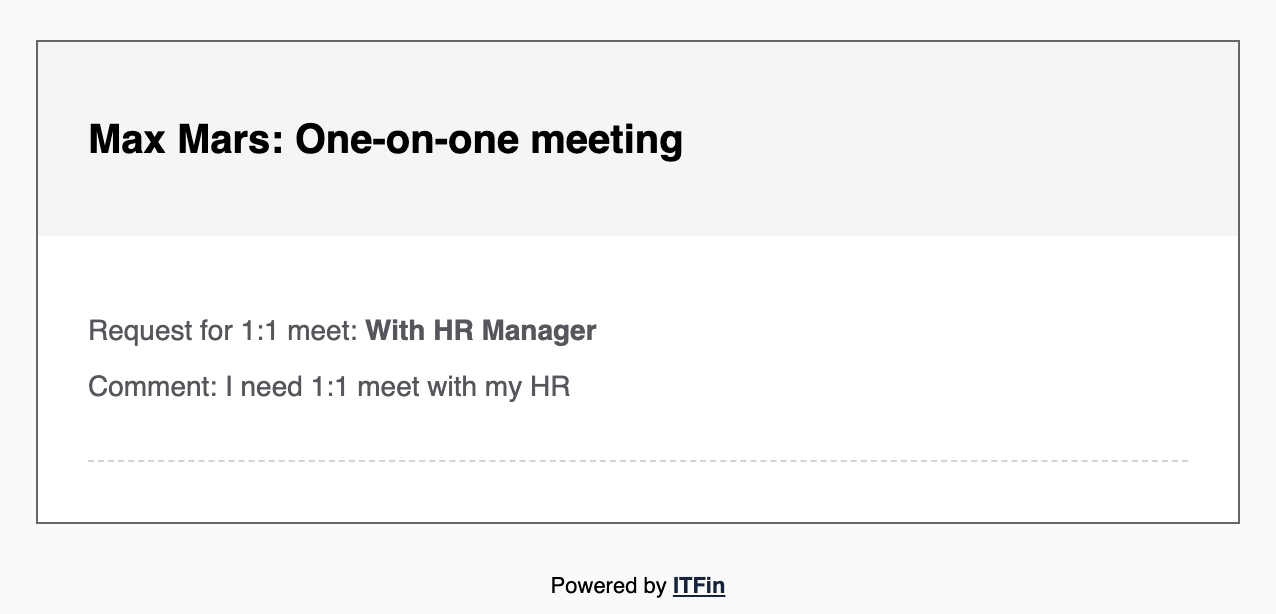Screen dimensions: 1276x614
Task: Open the ITFin link in the footer
Action: 698,586
